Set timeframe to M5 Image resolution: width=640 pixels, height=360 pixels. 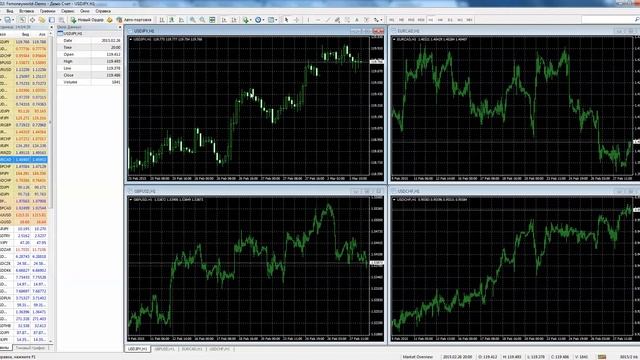tap(401, 20)
